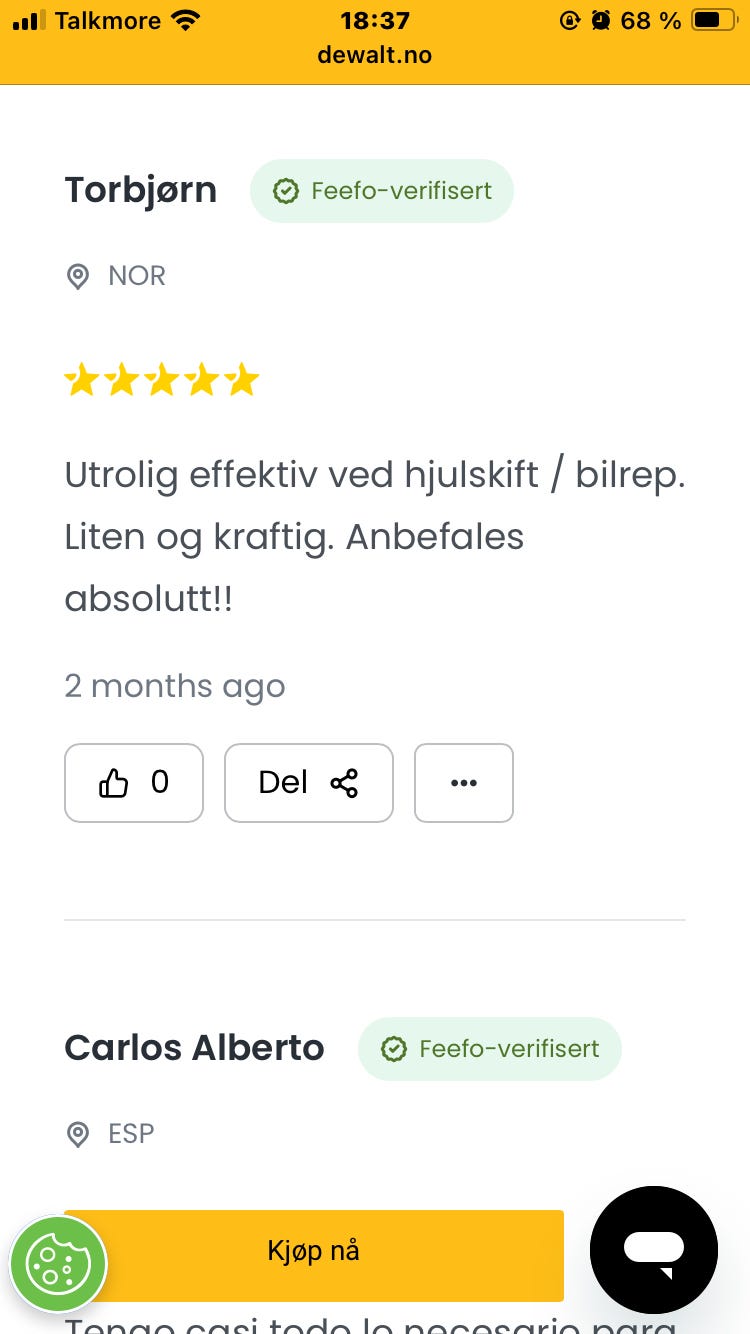
Task: Select the reviewer name Torbjørn
Action: click(140, 190)
